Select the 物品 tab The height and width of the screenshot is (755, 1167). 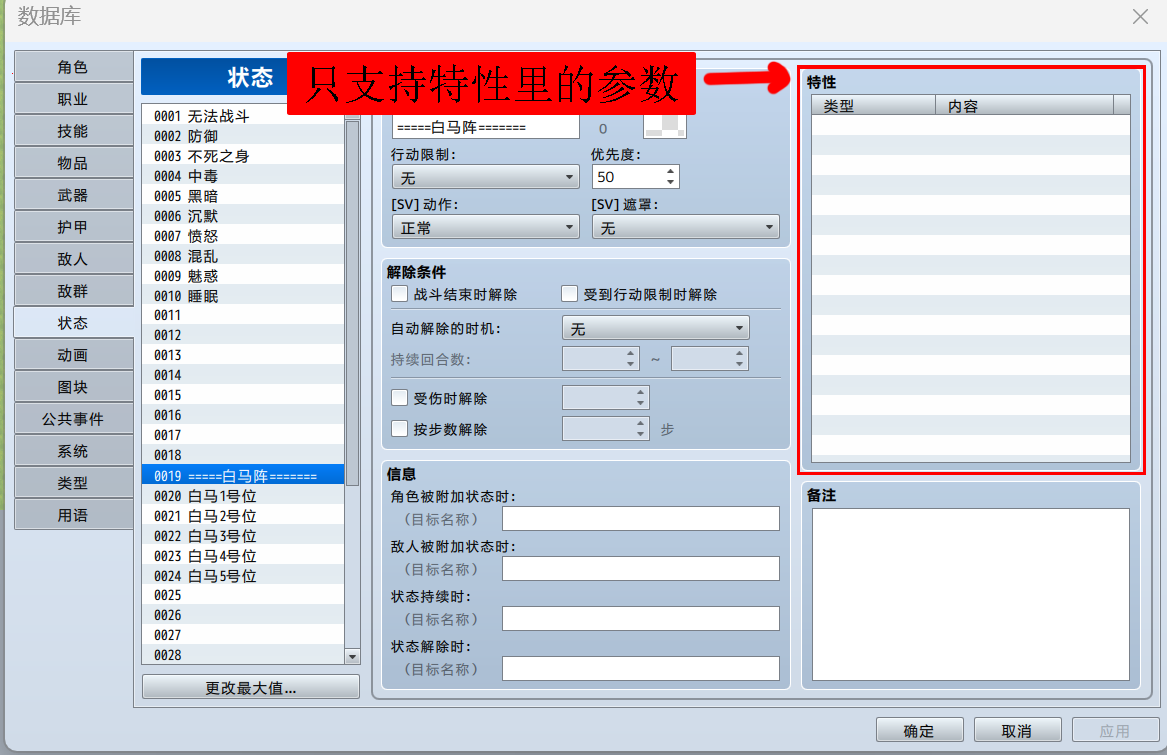(73, 163)
